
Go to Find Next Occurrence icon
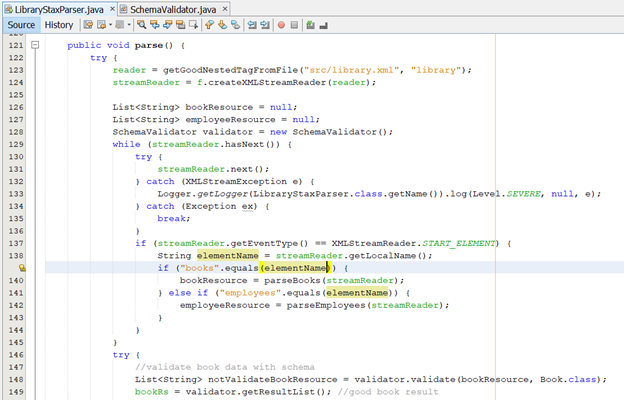pyautogui.click(x=168, y=25)
